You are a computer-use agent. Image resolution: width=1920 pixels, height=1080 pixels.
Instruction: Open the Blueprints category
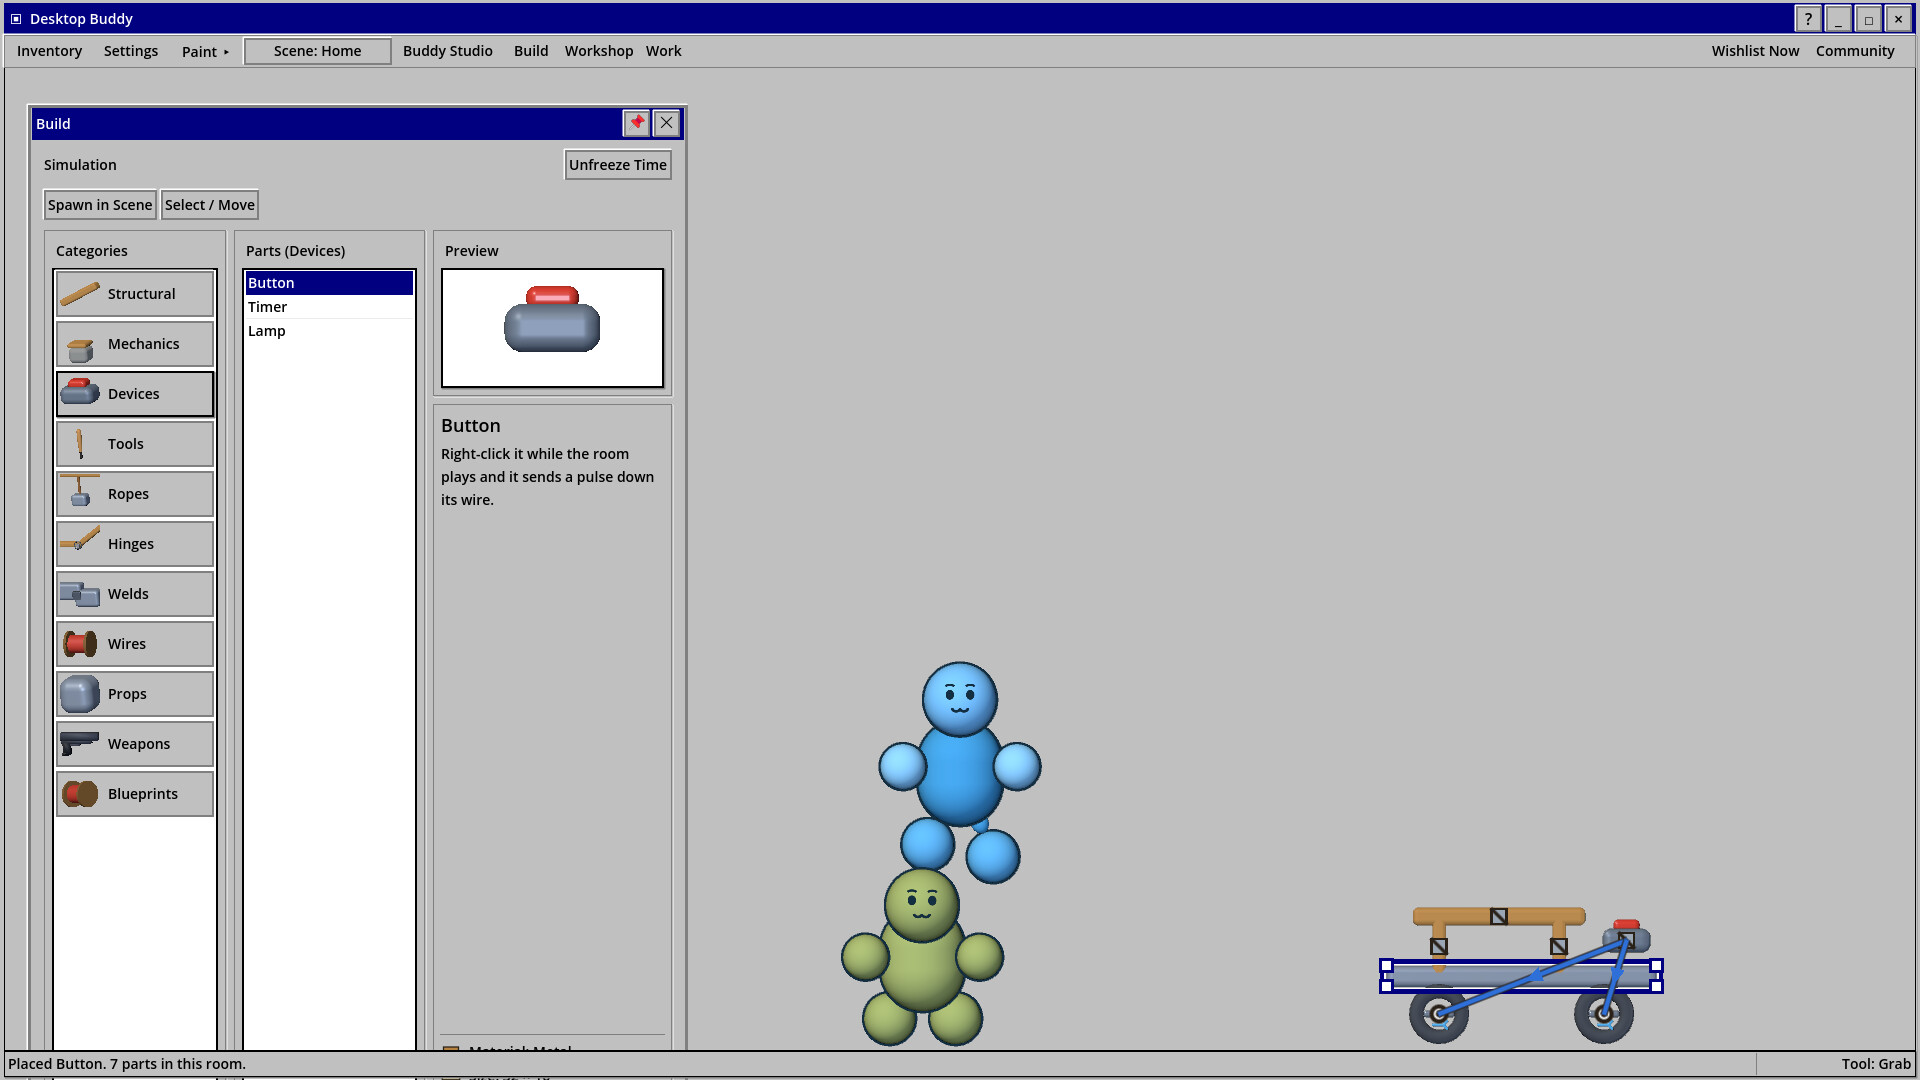point(135,794)
